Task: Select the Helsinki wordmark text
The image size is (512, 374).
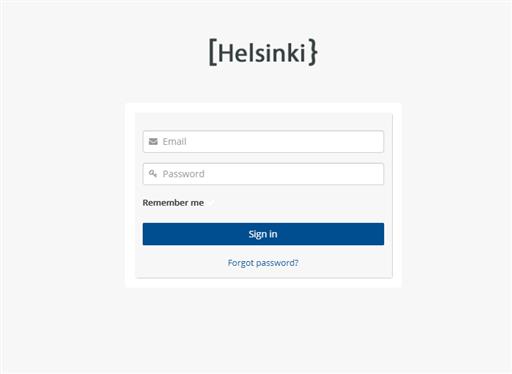Action: (x=262, y=53)
